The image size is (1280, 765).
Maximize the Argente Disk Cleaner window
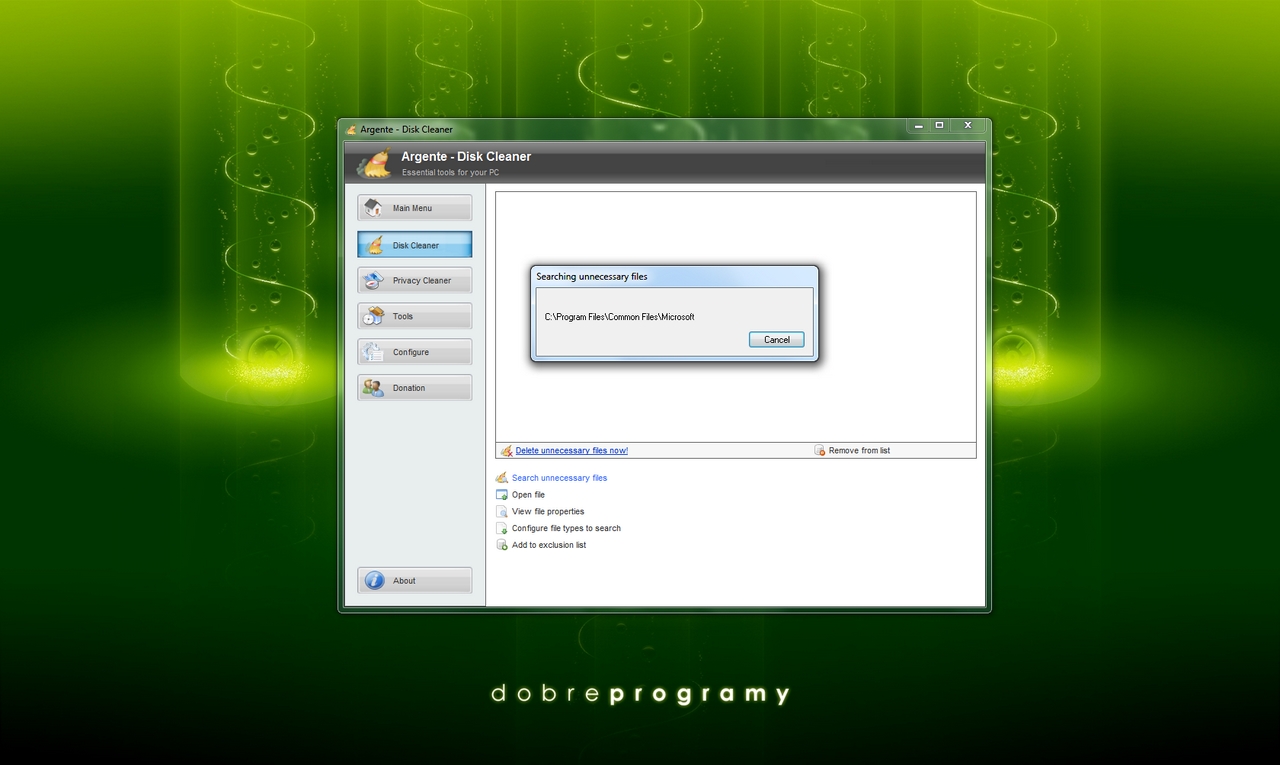[x=939, y=126]
